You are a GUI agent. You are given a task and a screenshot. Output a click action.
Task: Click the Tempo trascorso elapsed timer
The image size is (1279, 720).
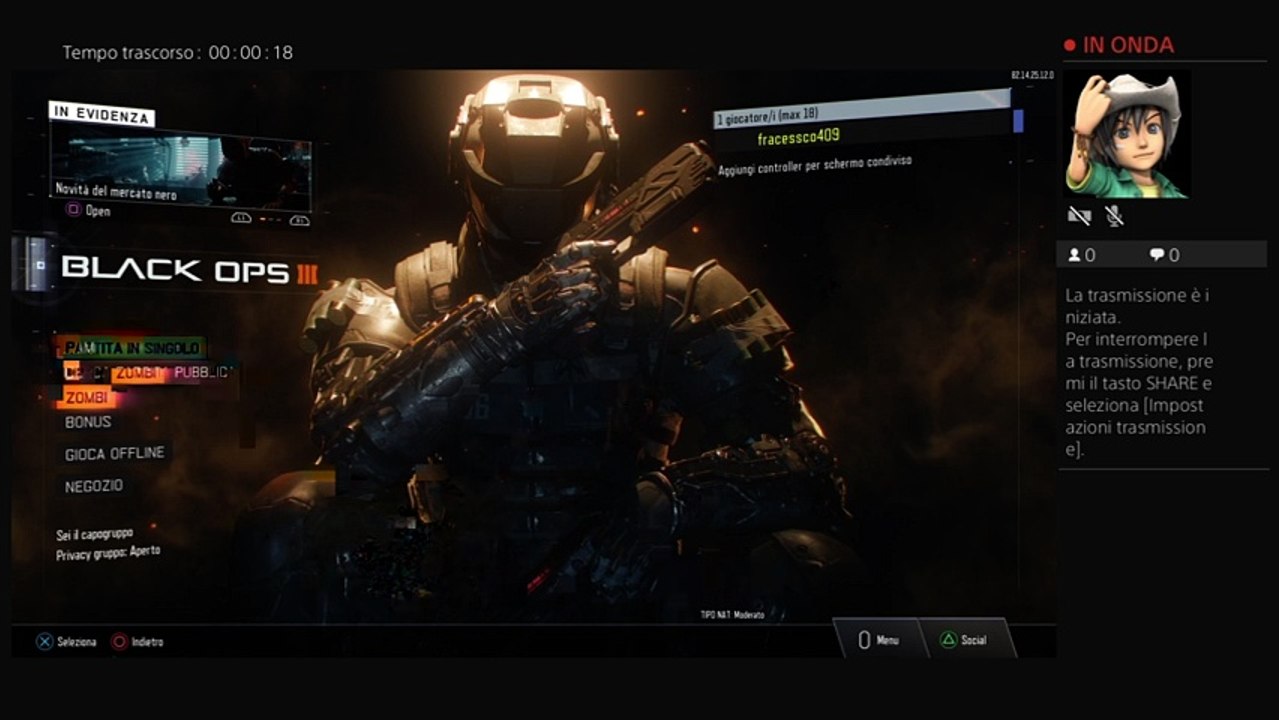click(178, 52)
